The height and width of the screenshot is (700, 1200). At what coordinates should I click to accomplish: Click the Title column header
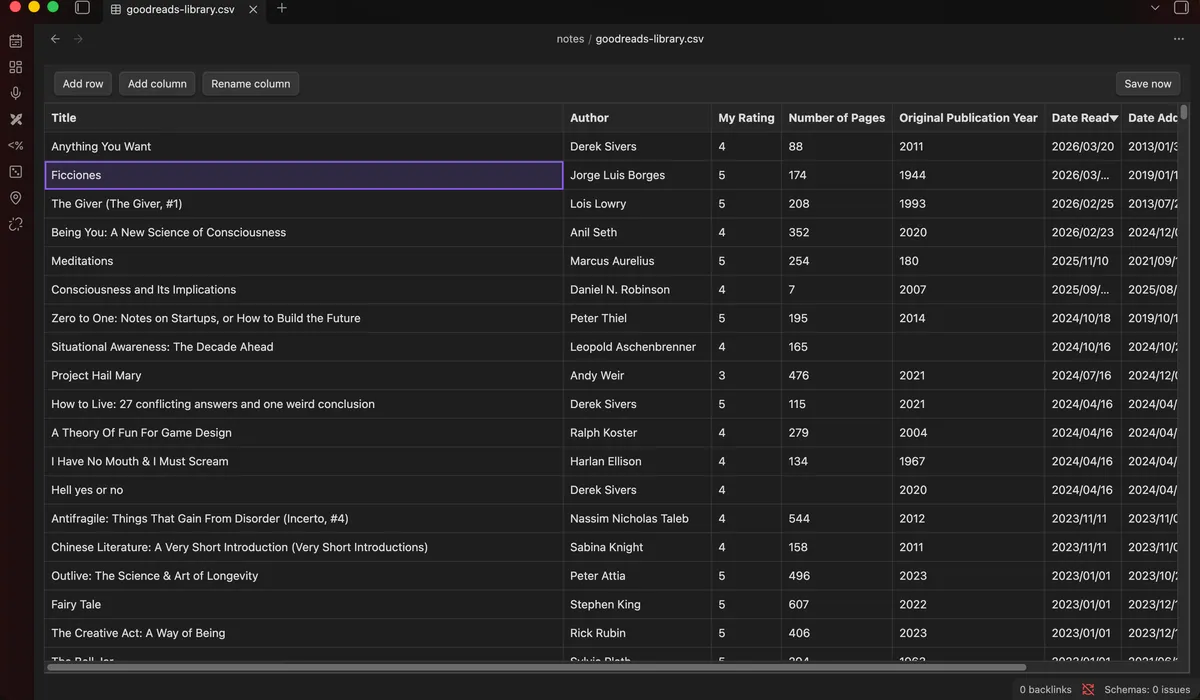click(304, 118)
